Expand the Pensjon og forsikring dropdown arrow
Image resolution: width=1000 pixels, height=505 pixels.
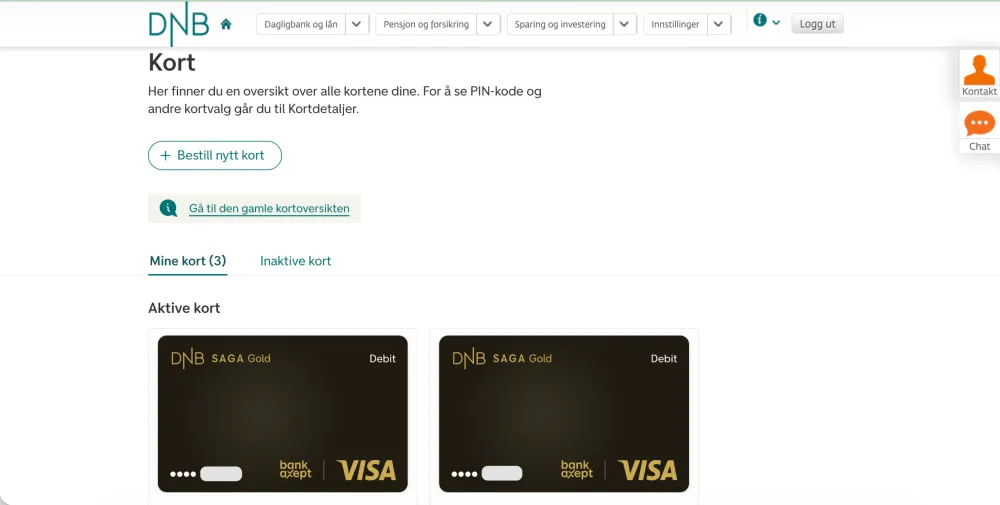pyautogui.click(x=488, y=24)
